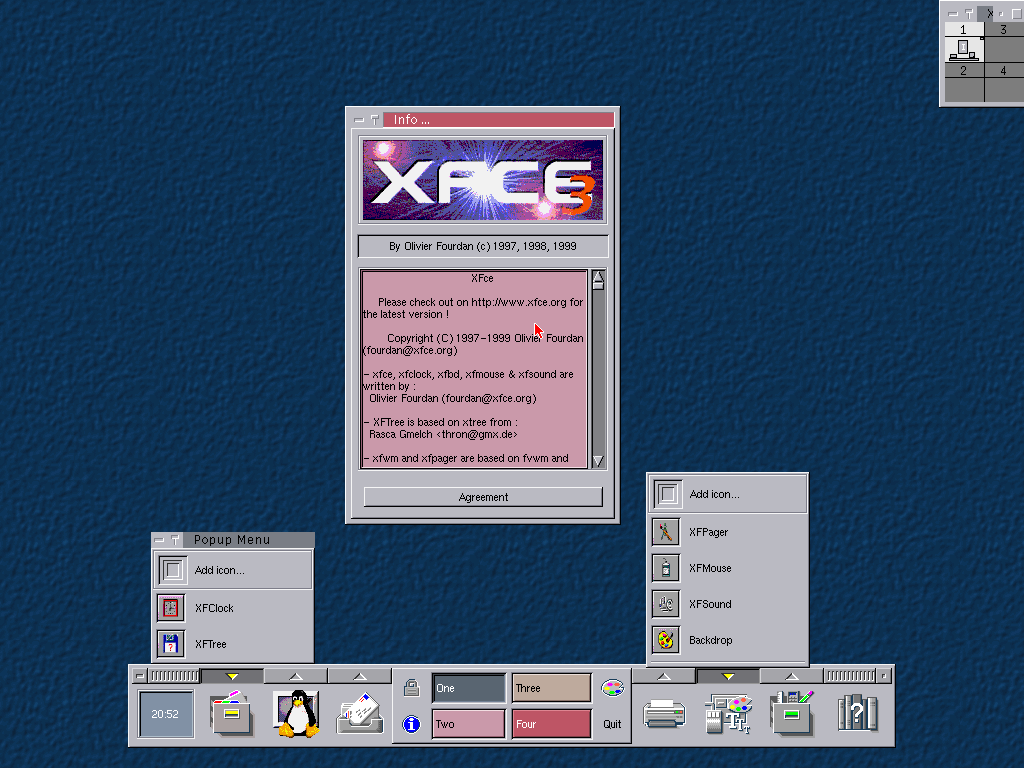Click the line 'XFTree is based on xtree from :'

coord(445,423)
